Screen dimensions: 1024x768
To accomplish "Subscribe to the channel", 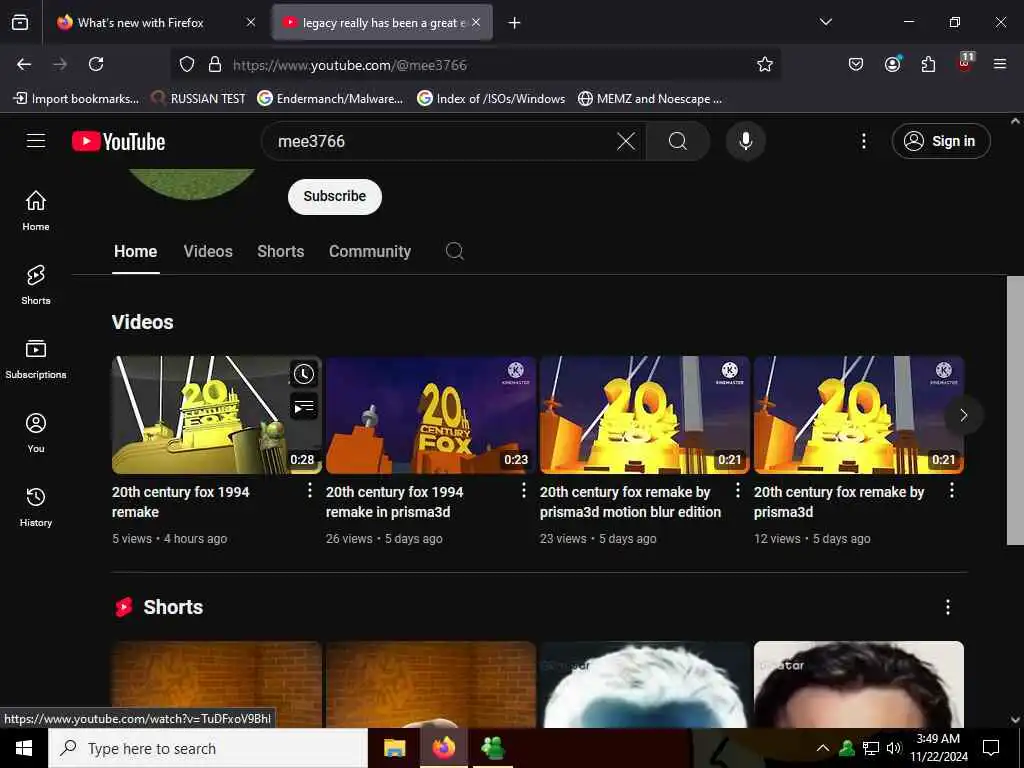I will click(x=334, y=197).
